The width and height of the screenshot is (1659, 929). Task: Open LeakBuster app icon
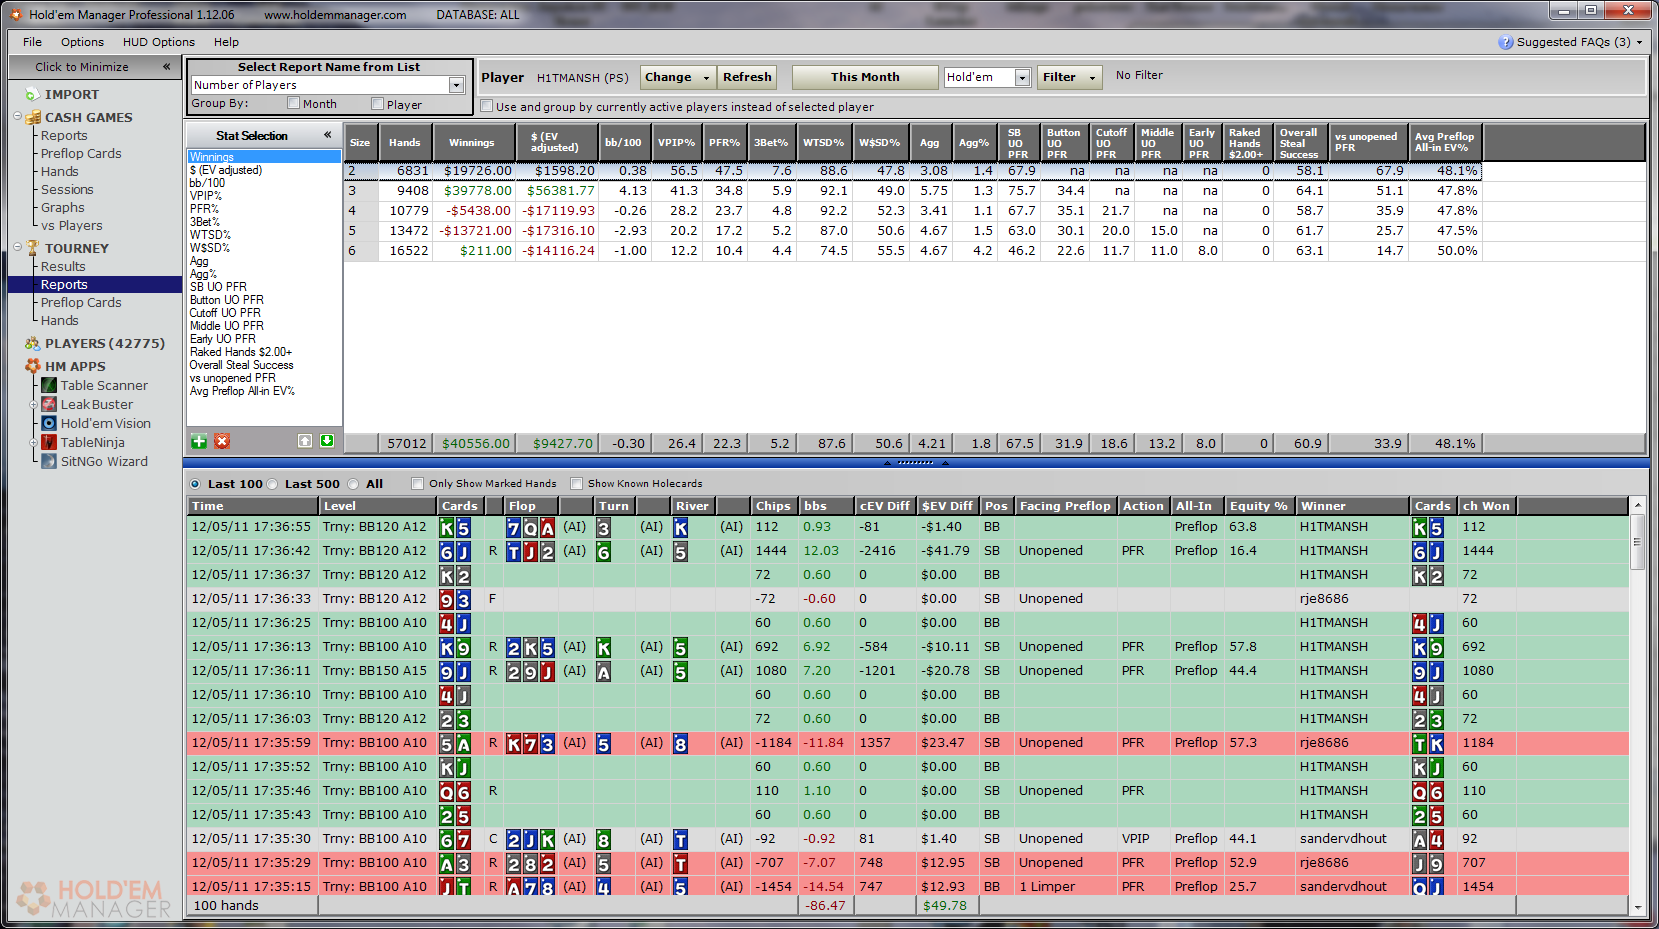(x=49, y=404)
